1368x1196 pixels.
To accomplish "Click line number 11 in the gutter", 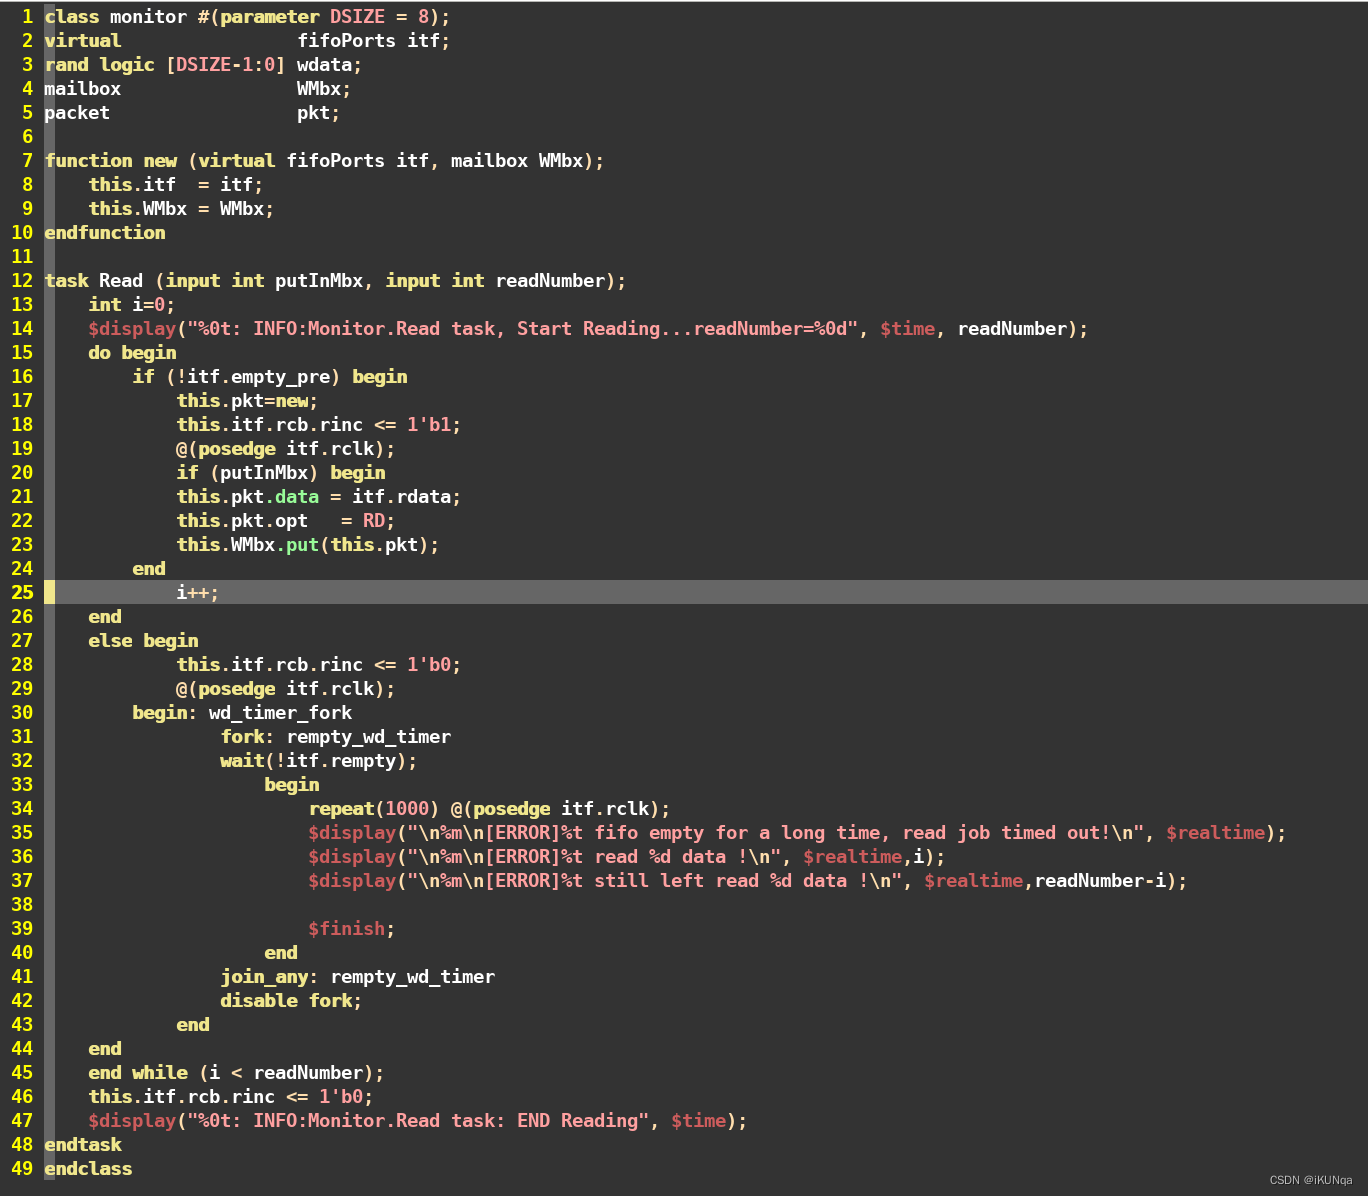I will click(22, 257).
